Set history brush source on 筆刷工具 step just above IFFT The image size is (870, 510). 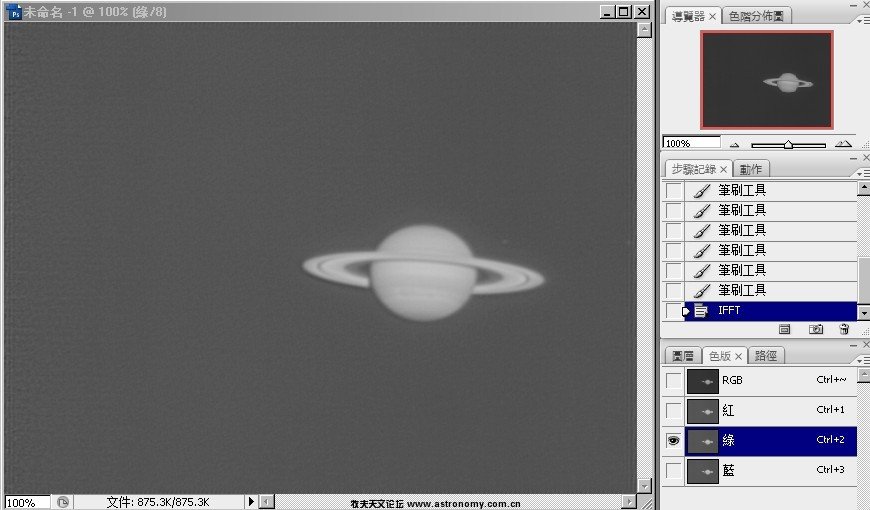[673, 291]
